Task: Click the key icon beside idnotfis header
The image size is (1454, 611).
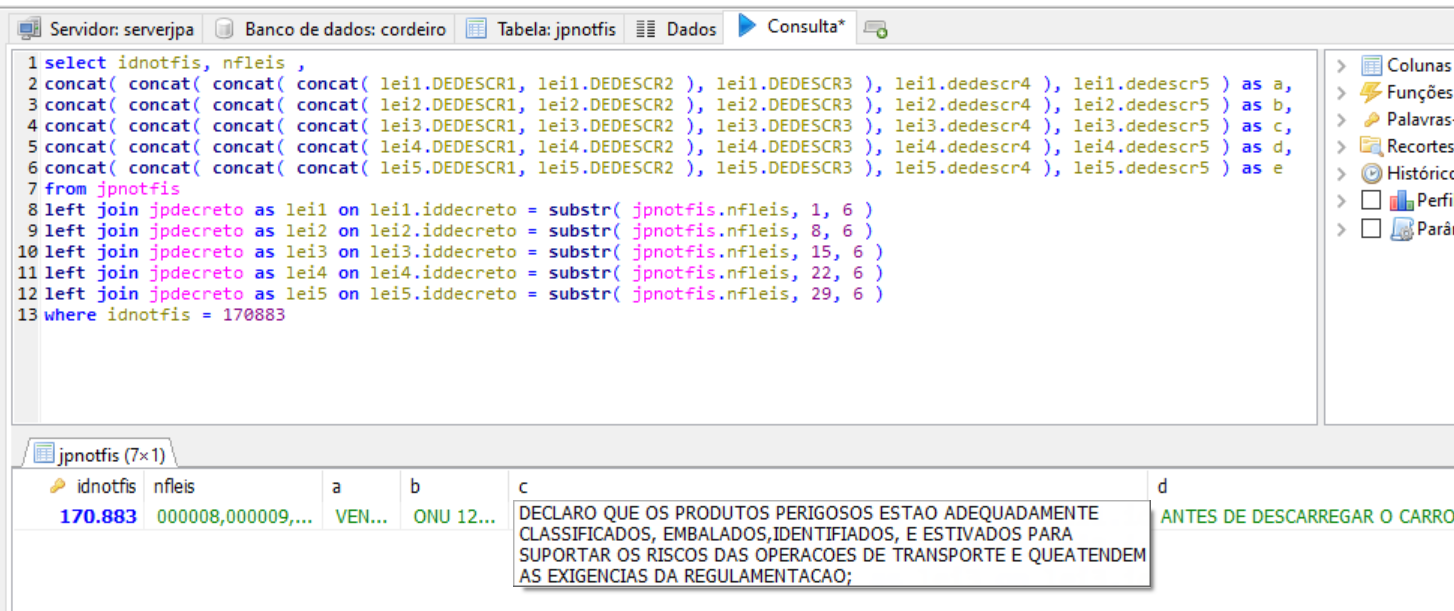Action: (59, 487)
